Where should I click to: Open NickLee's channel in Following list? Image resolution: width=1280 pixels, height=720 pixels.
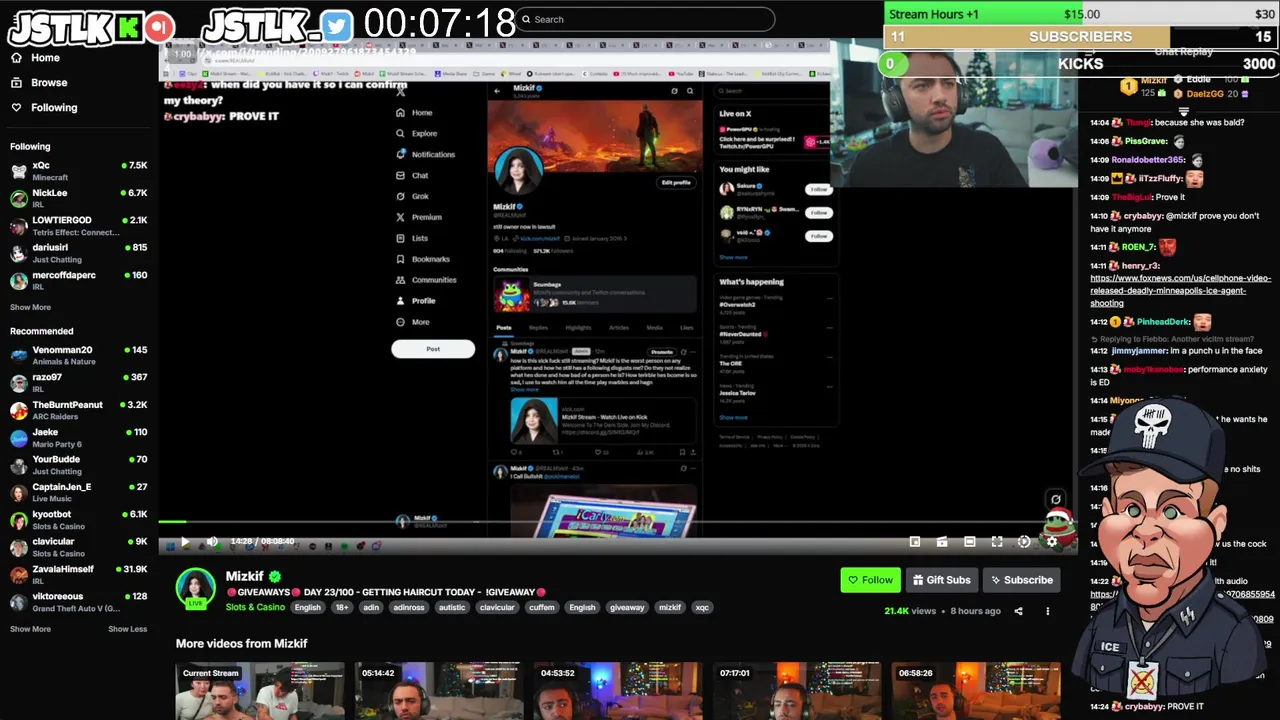[80, 198]
